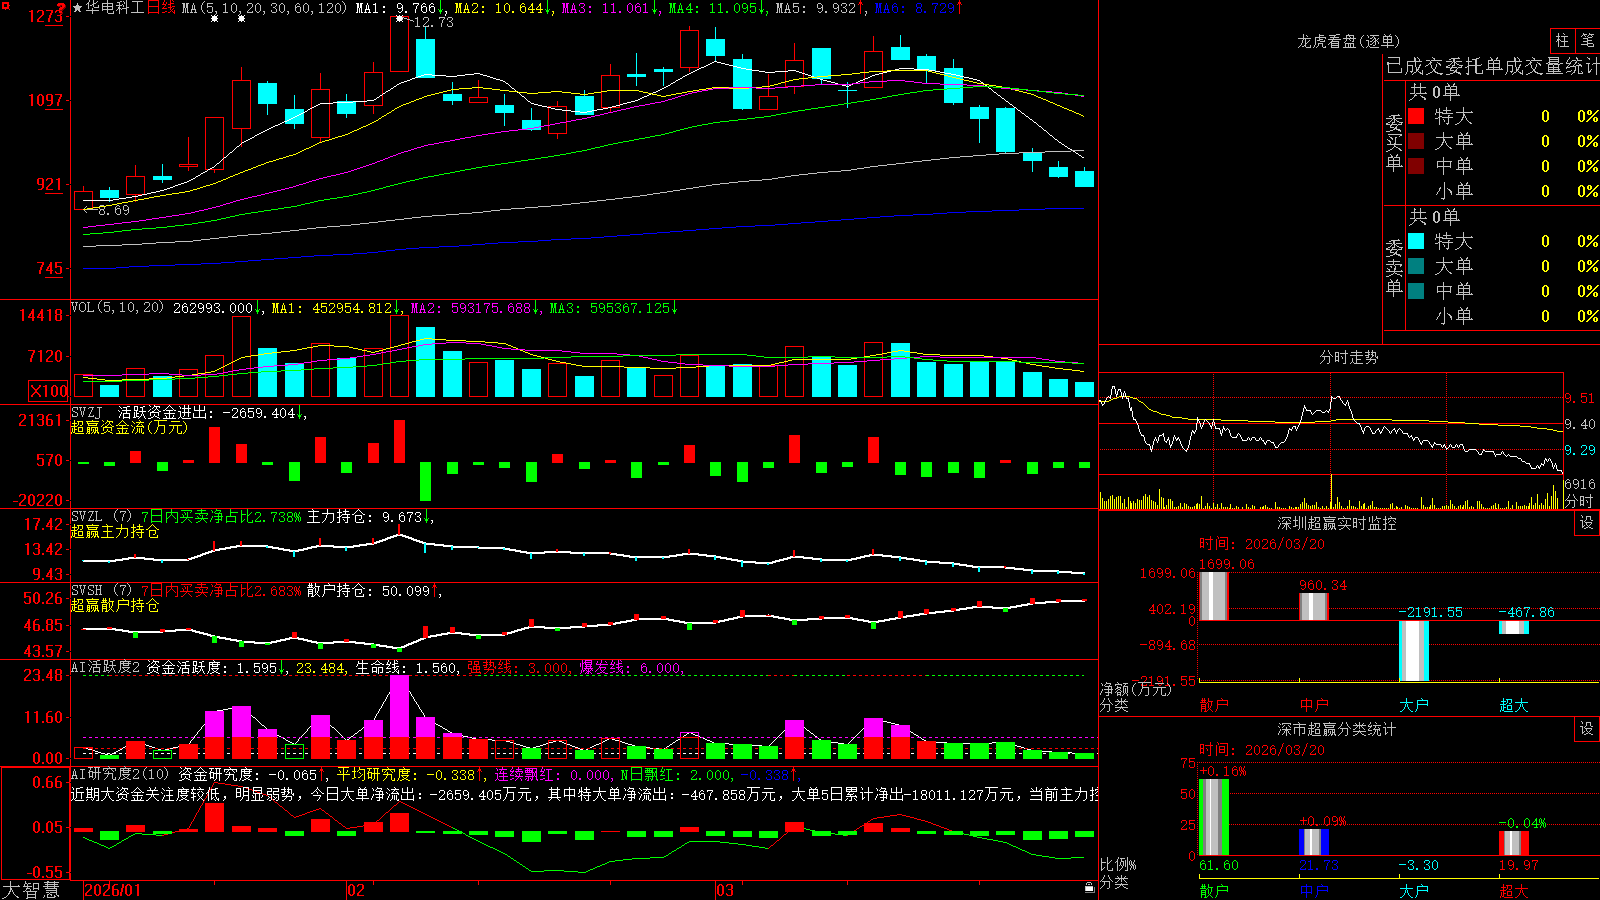Screen dimensions: 1600x900
Task: Click the red 特大 buy-order color swatch
Action: click(x=1416, y=116)
